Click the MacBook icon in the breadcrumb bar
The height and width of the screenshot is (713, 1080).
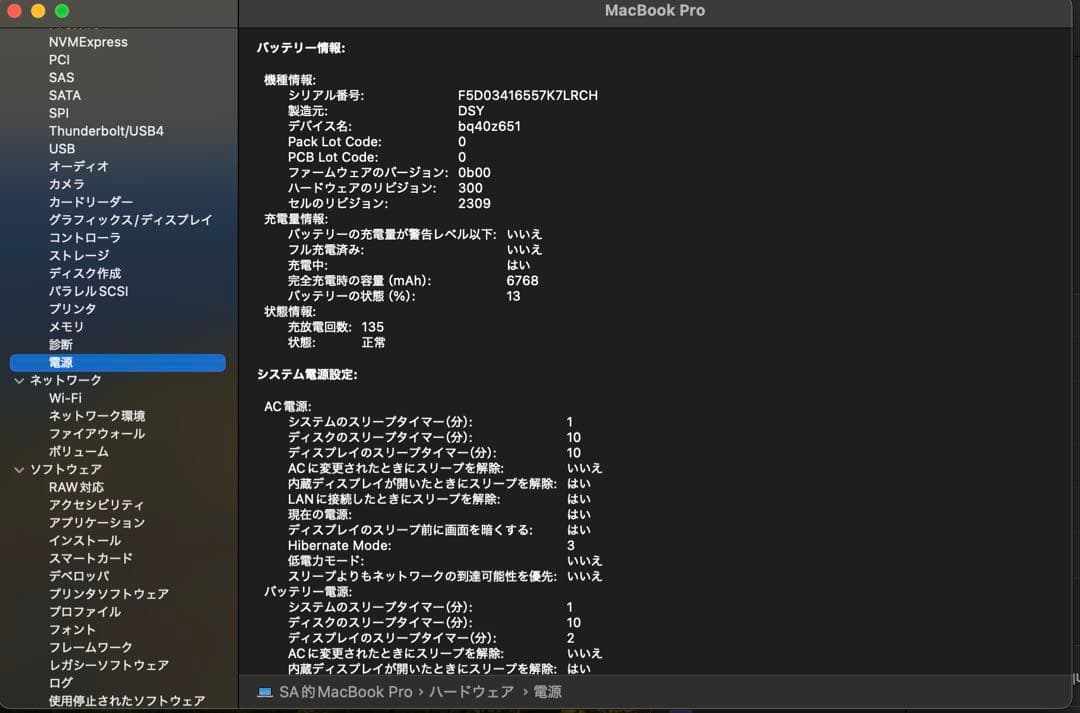pyautogui.click(x=263, y=691)
